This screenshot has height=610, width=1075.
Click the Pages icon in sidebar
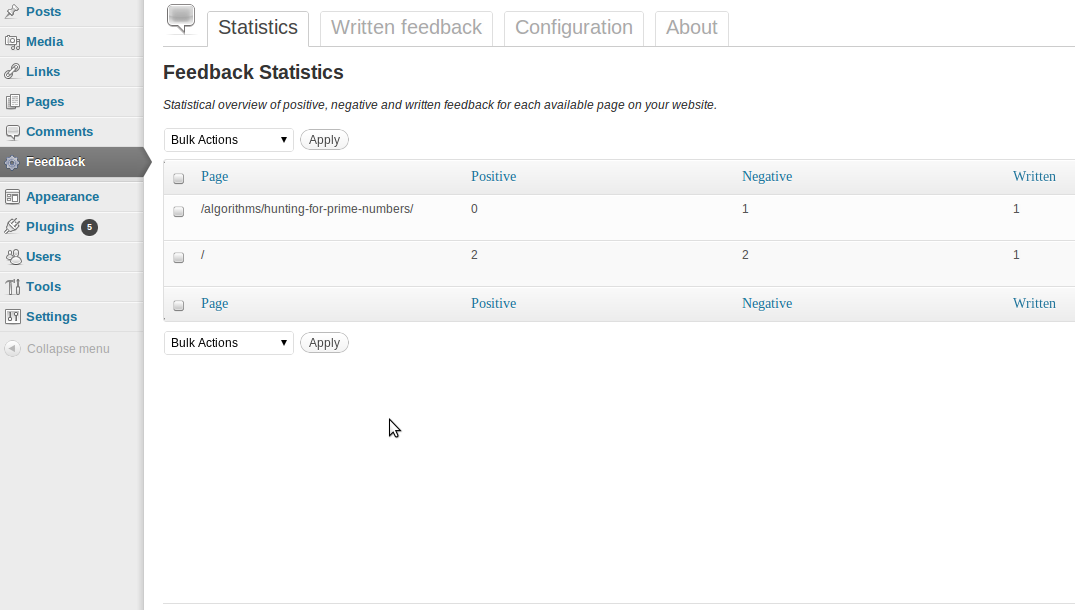tap(12, 102)
